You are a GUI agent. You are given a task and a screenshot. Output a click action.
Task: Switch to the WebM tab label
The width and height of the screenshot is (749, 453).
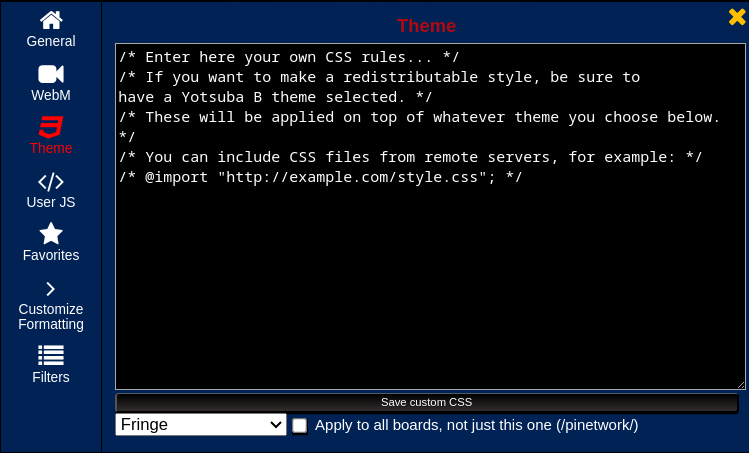coord(51,95)
